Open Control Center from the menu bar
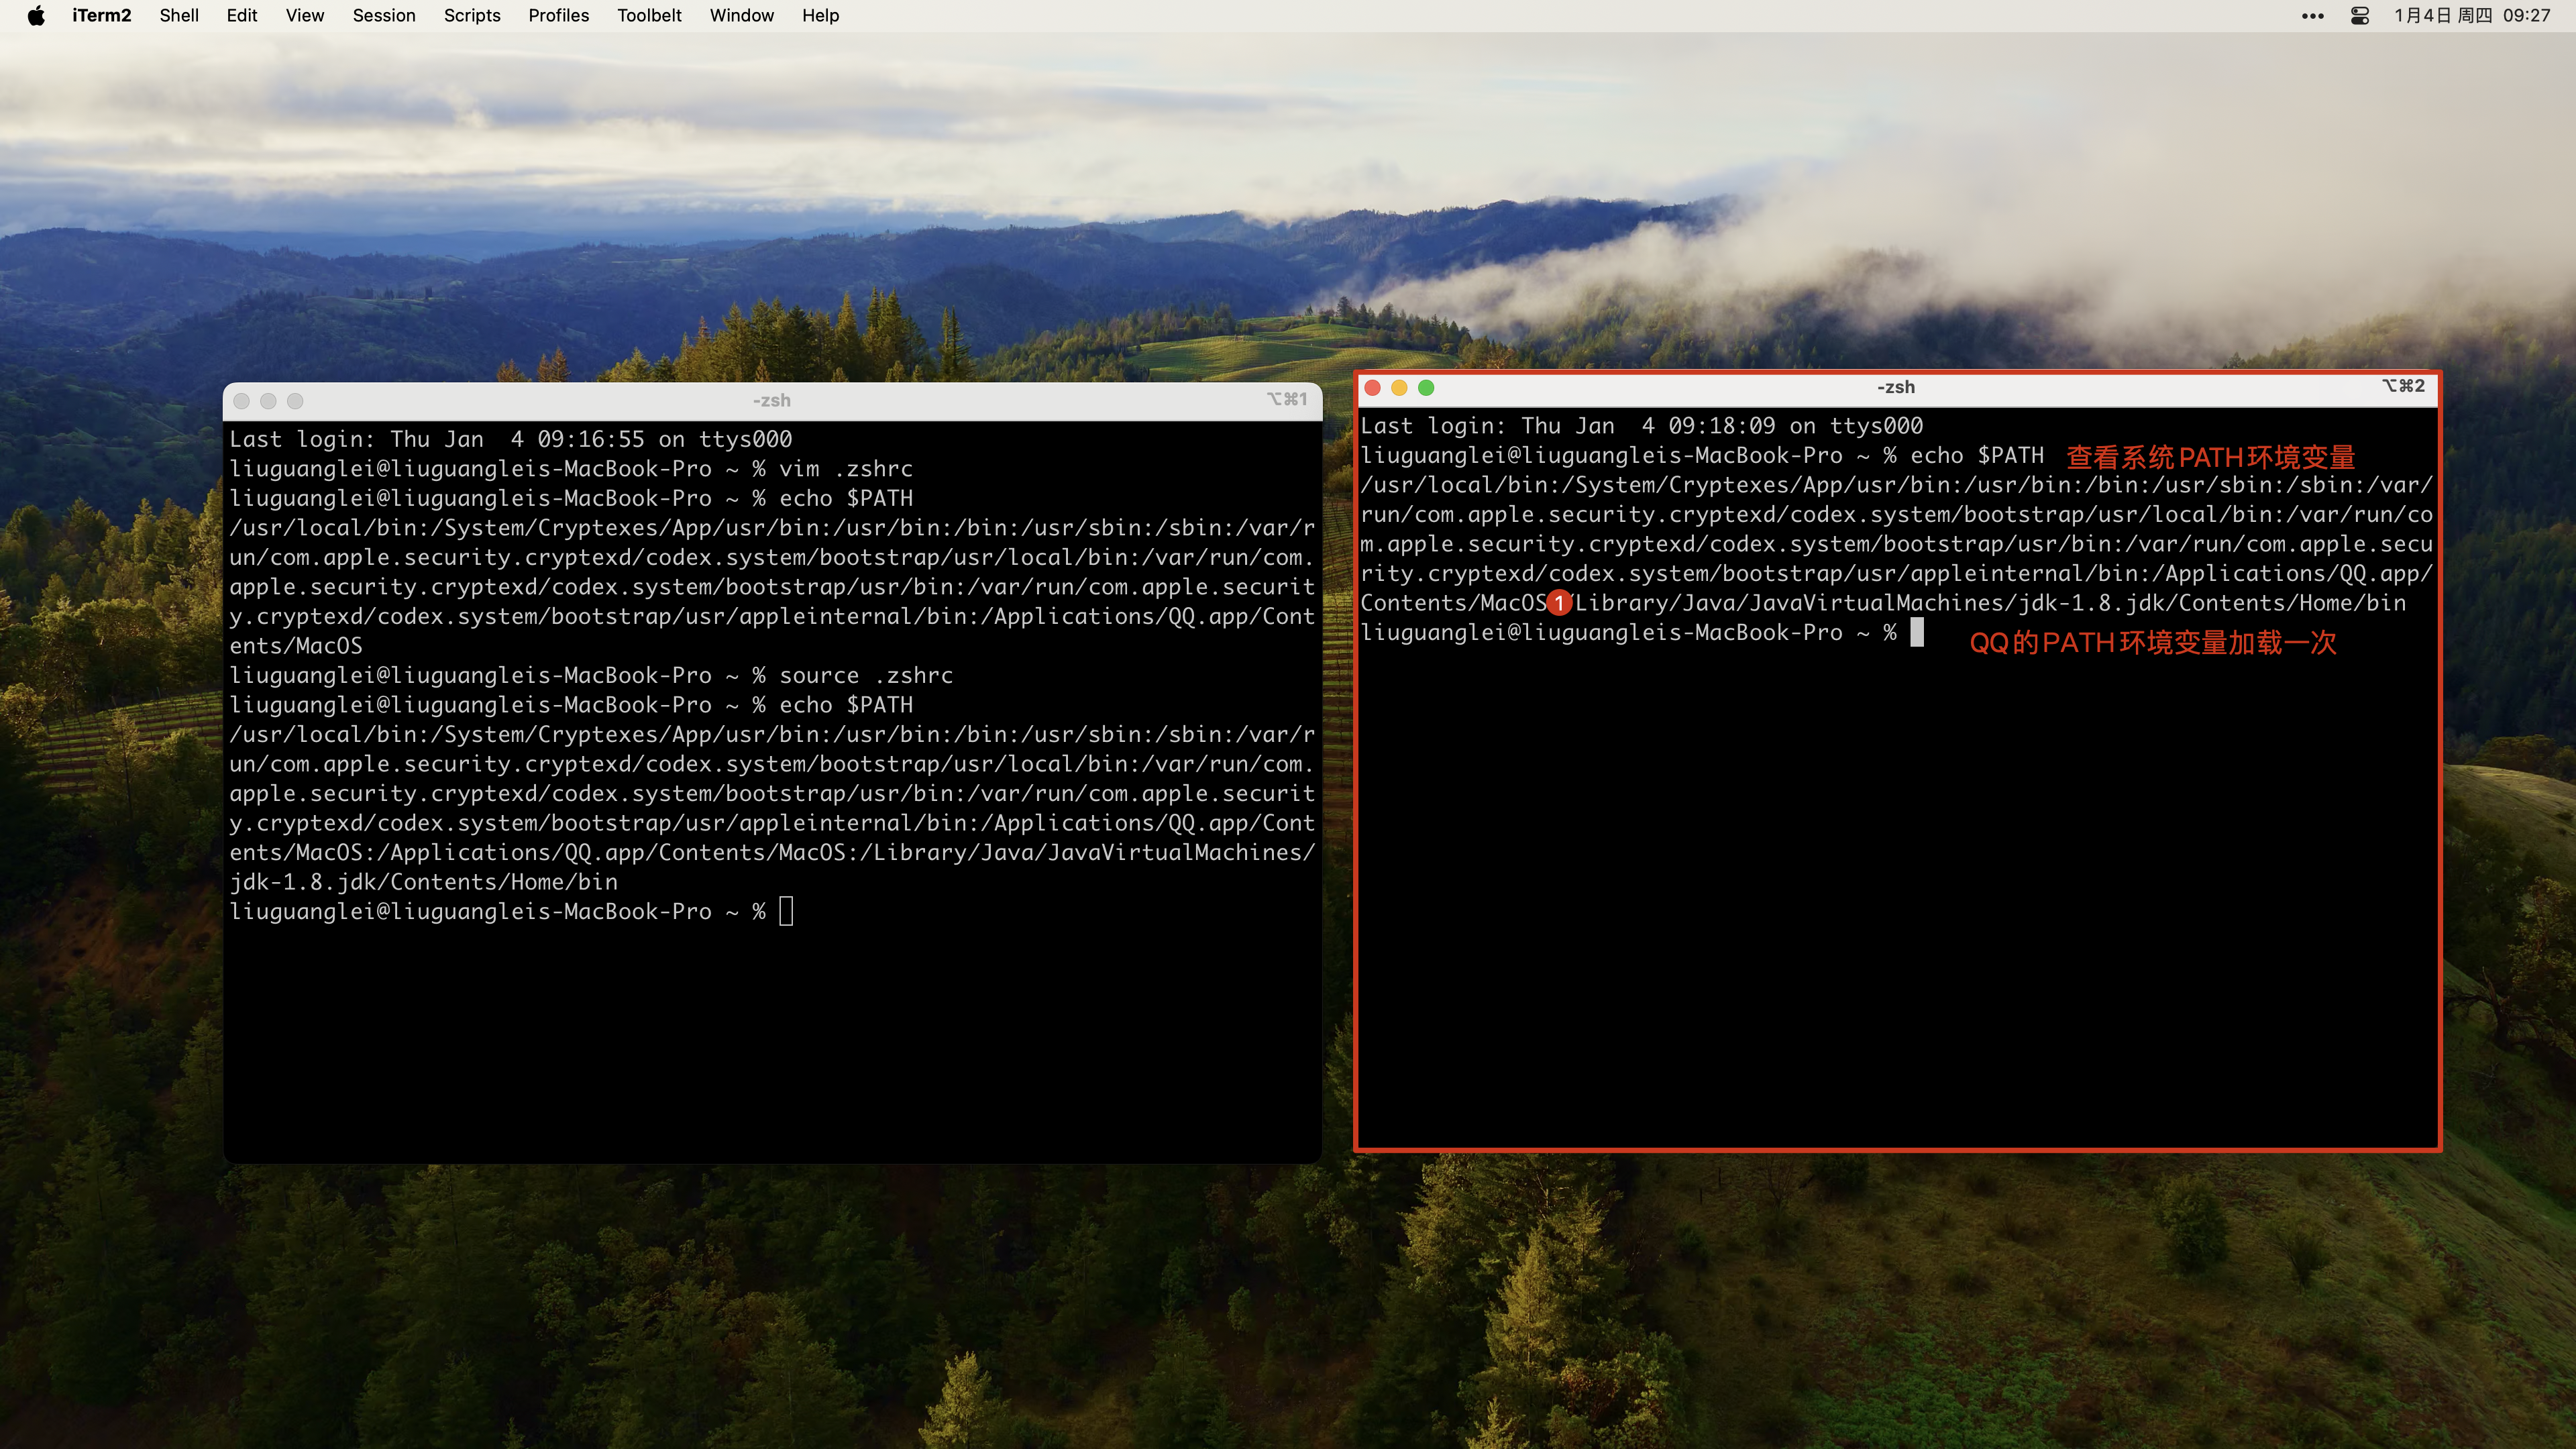The width and height of the screenshot is (2576, 1449). point(2360,16)
